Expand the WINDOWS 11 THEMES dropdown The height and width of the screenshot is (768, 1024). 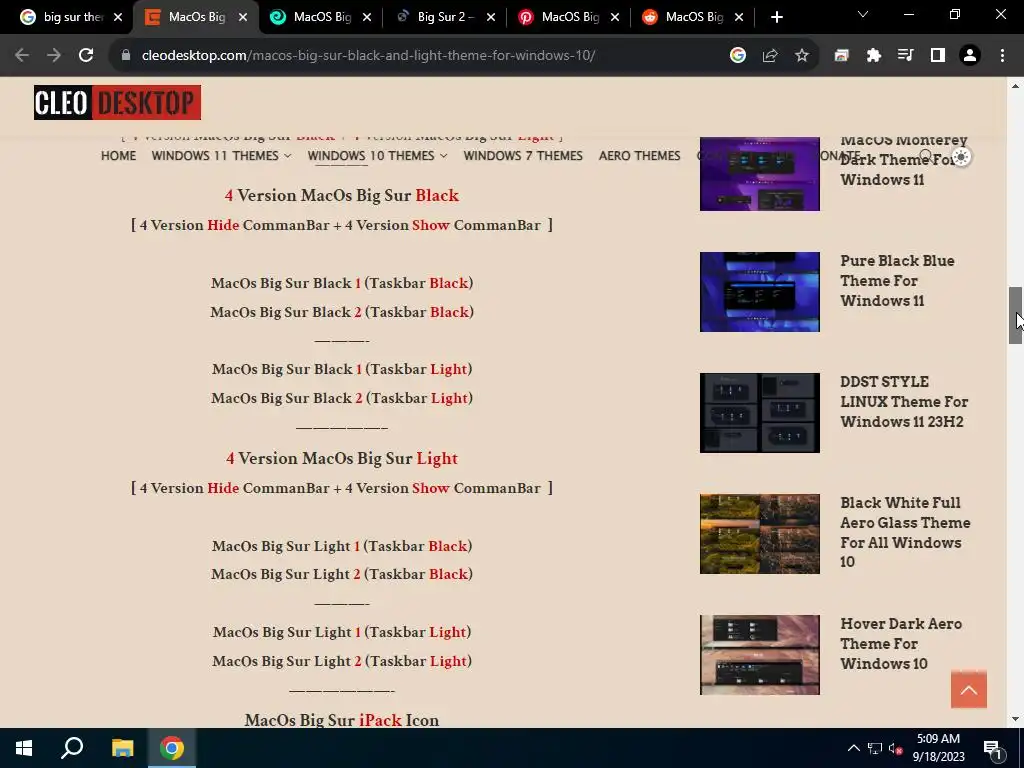[221, 156]
